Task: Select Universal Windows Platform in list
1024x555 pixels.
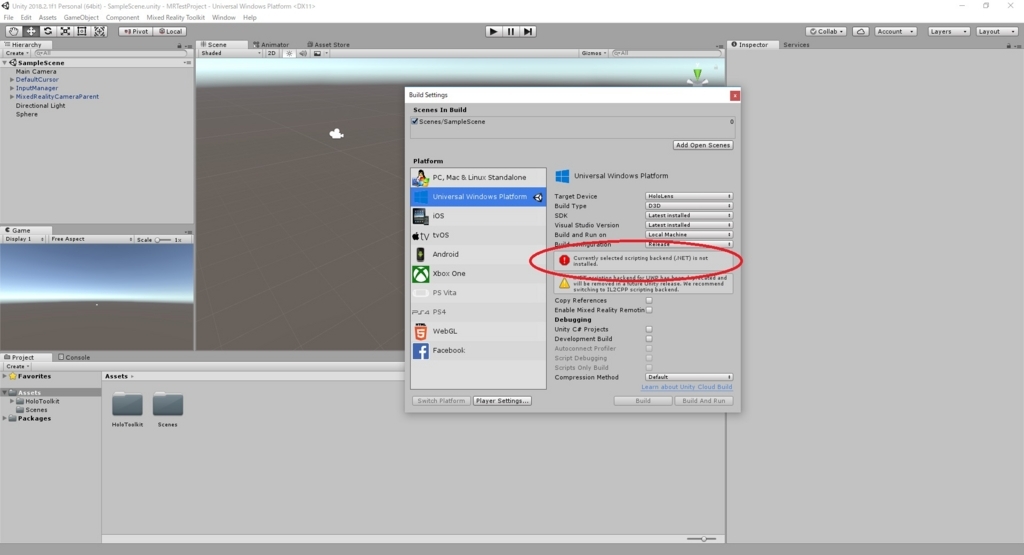Action: tap(478, 197)
